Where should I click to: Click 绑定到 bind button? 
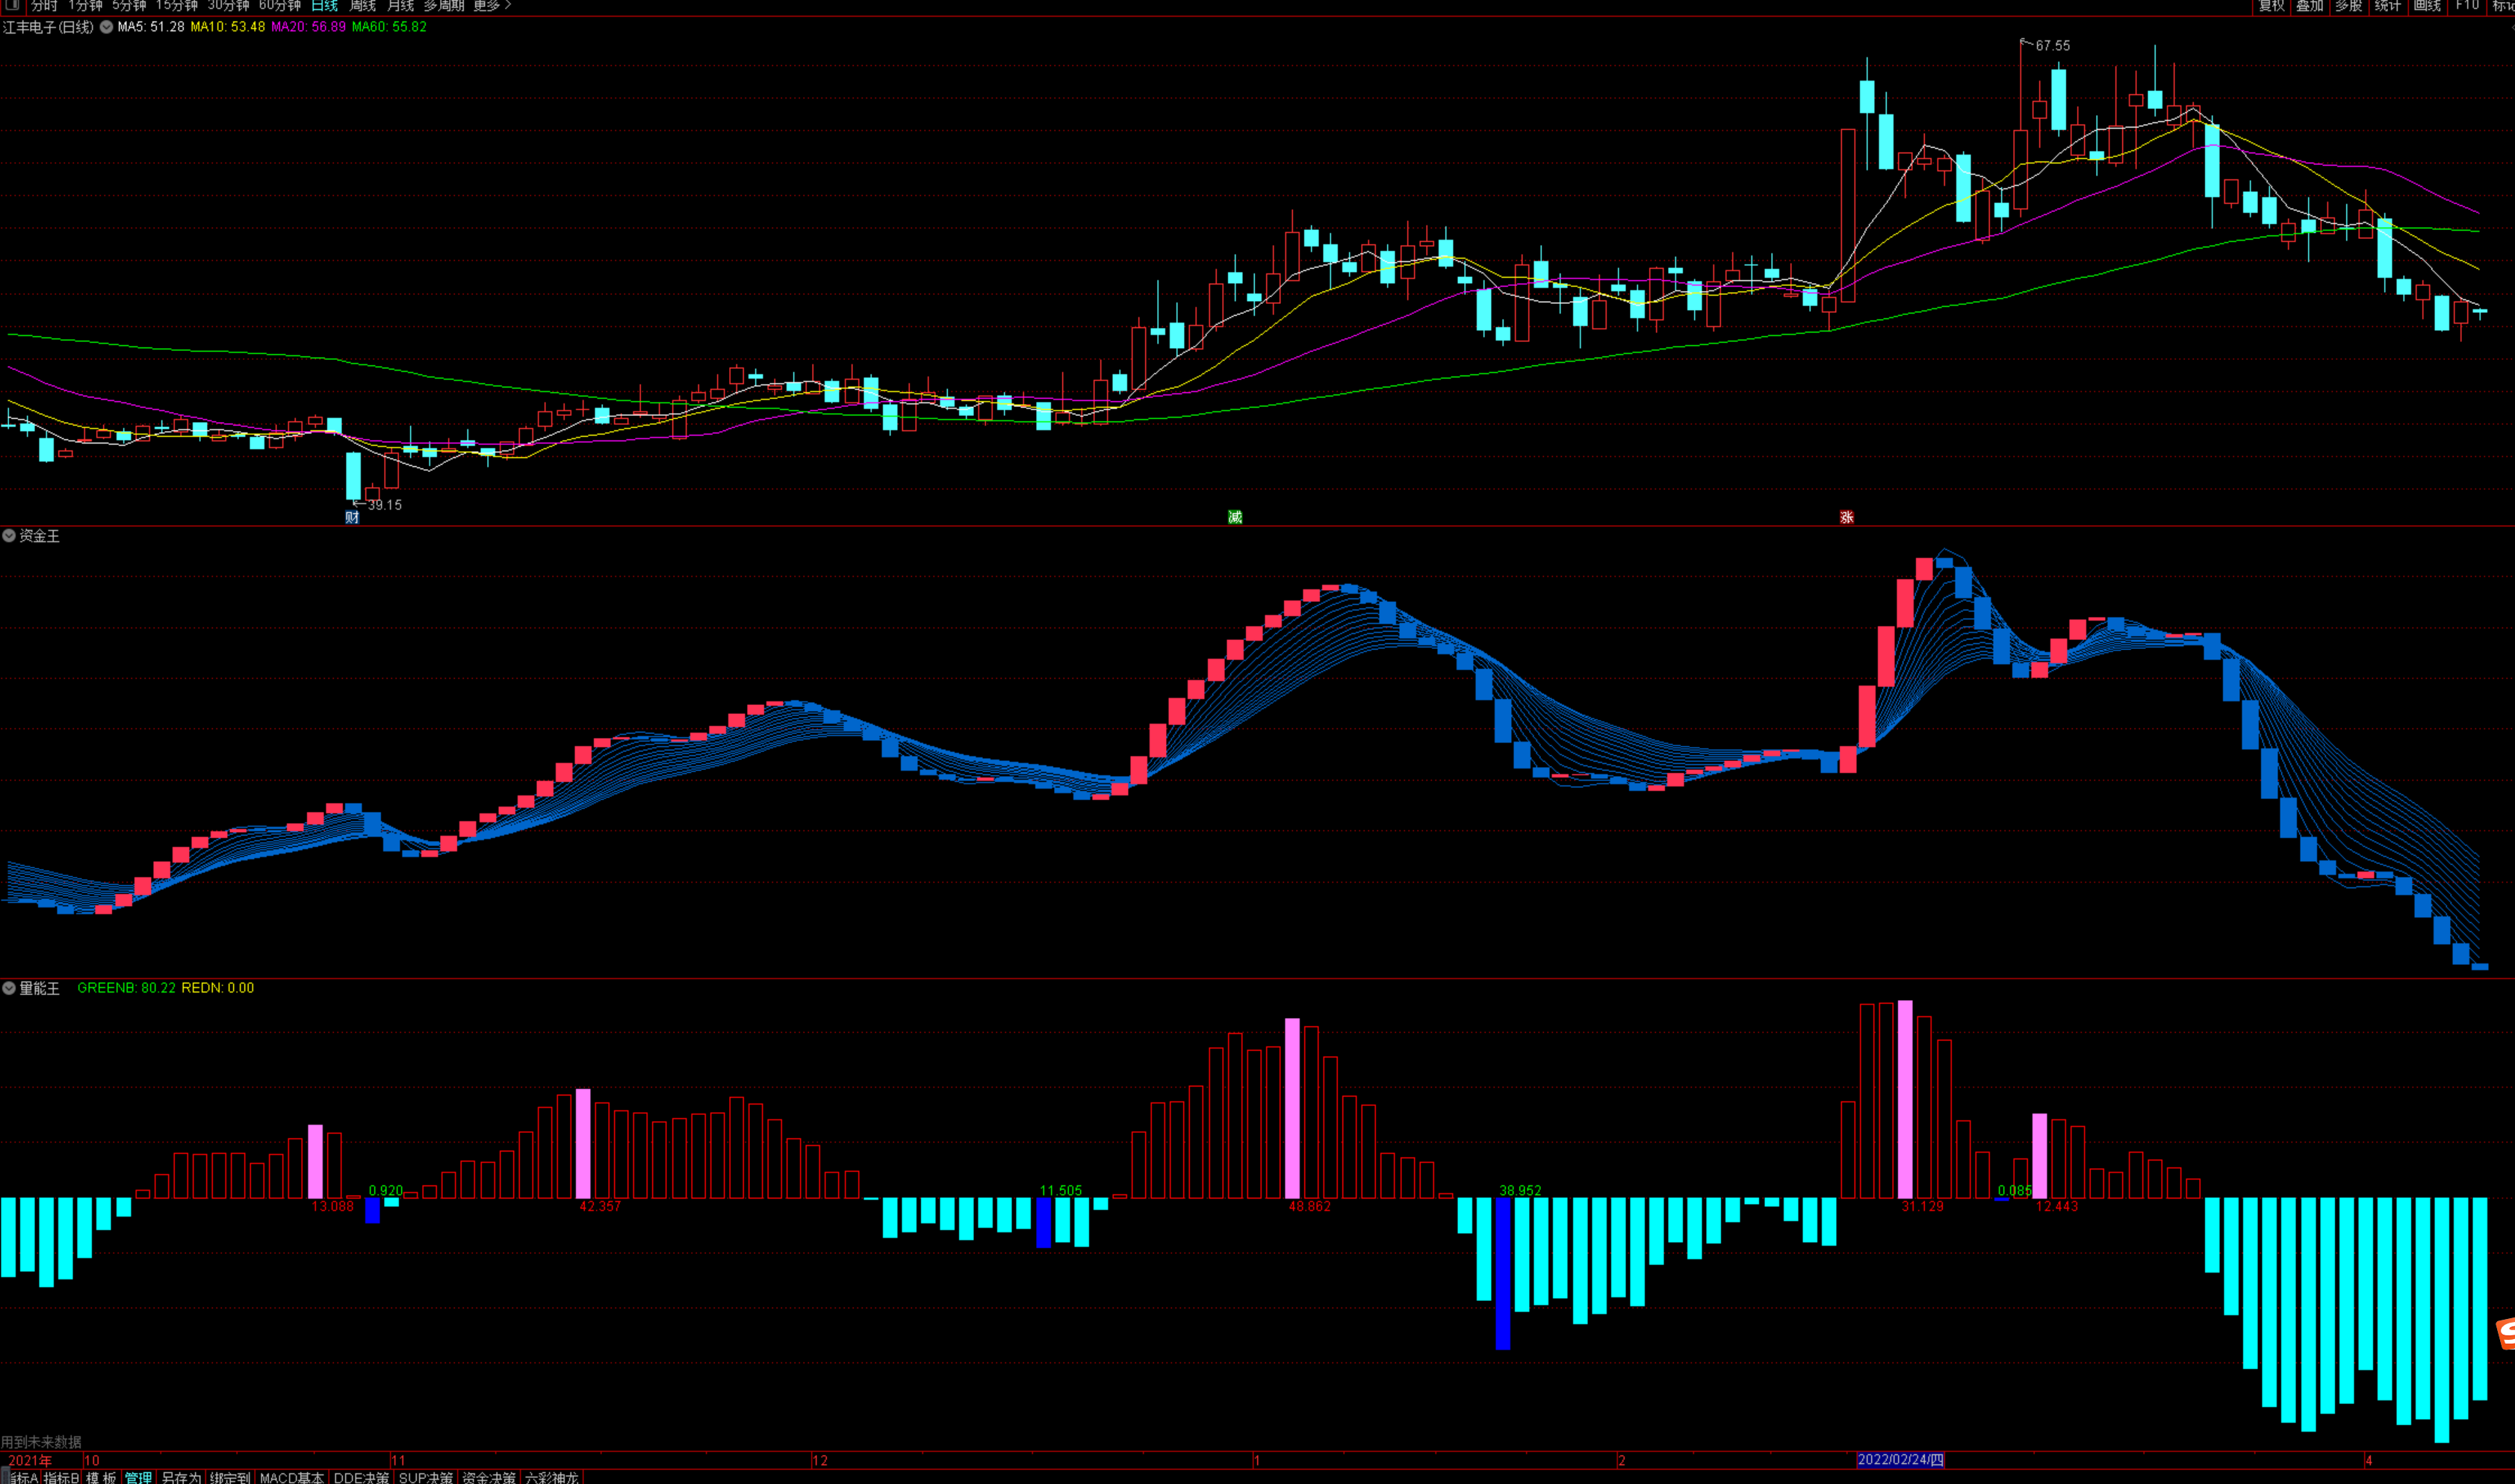pyautogui.click(x=230, y=1477)
